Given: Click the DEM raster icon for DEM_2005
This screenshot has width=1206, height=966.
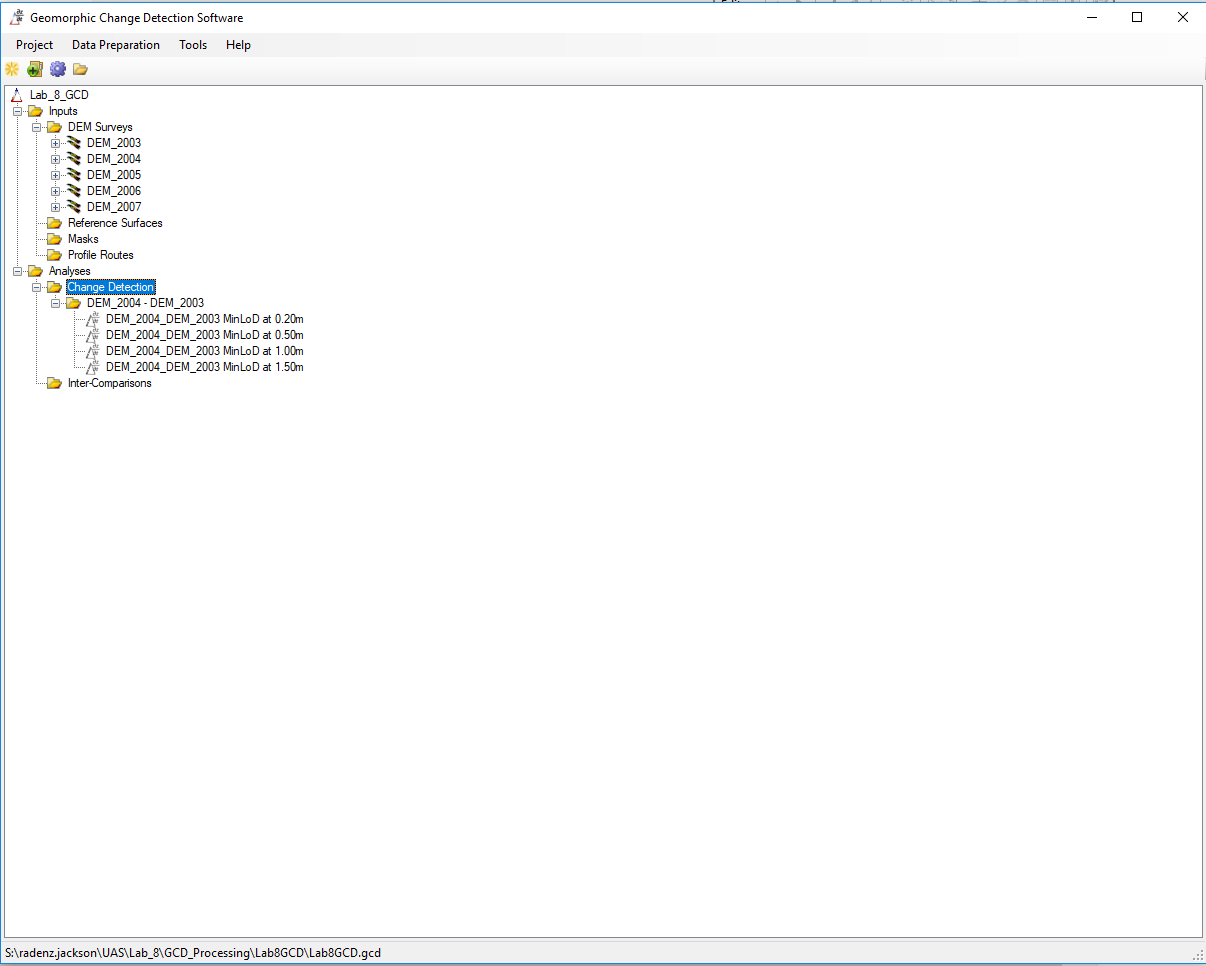Looking at the screenshot, I should 73,175.
